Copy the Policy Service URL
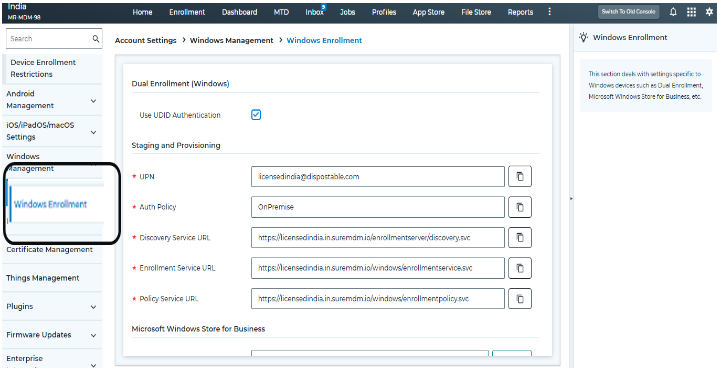717x370 pixels. click(519, 299)
